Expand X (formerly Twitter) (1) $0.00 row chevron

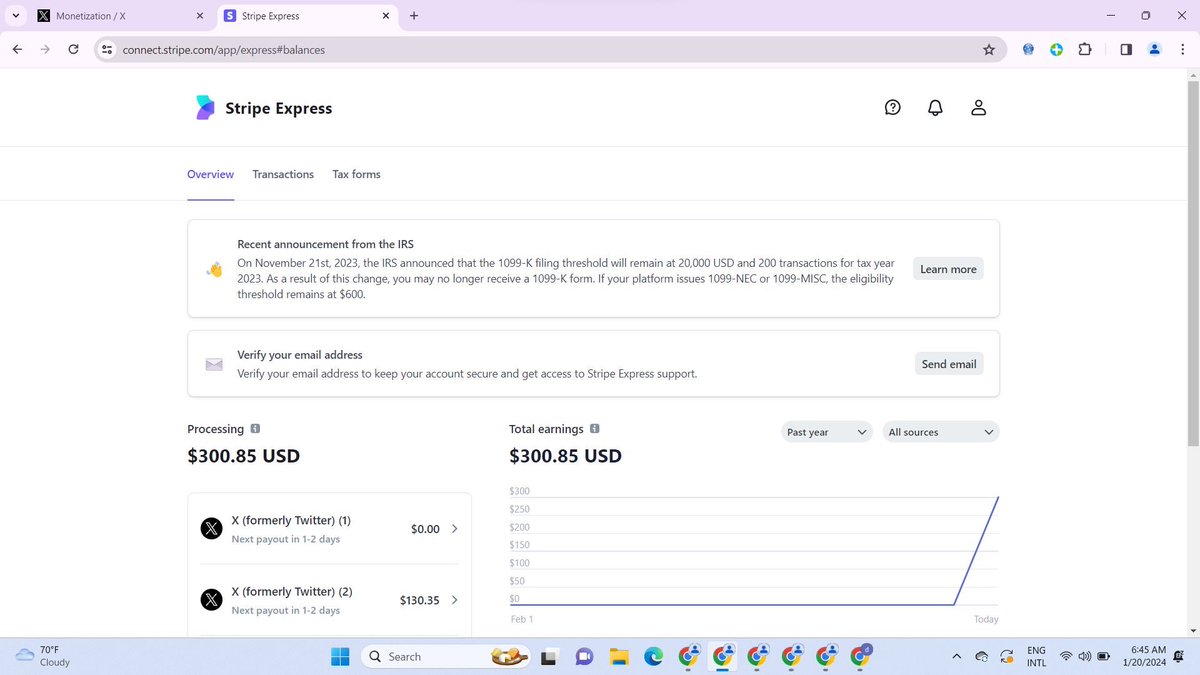pyautogui.click(x=455, y=528)
